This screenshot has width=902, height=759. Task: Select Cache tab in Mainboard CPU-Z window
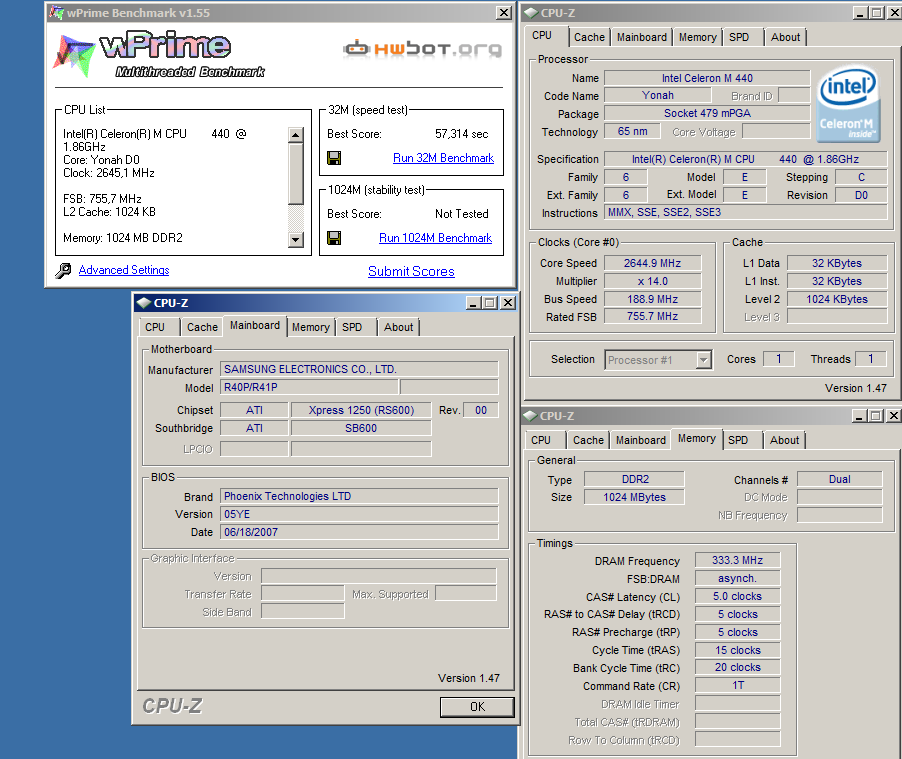click(x=202, y=327)
